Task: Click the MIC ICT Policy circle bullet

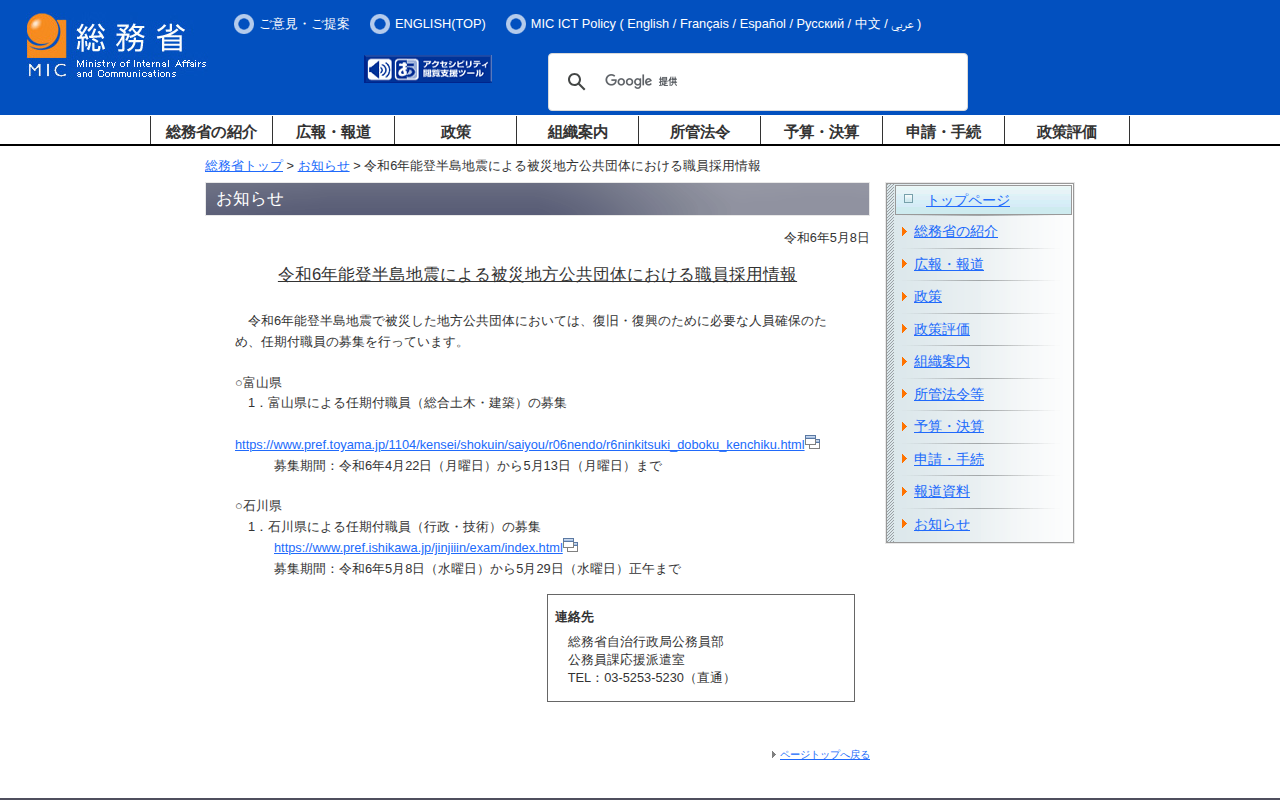Action: (x=516, y=24)
